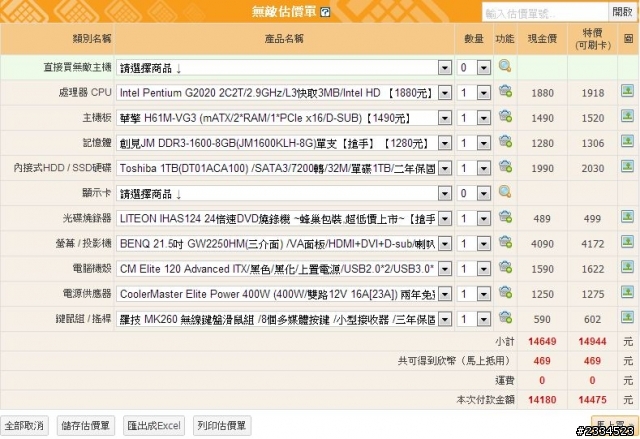
Task: Click the search icon in 顯示卡 row
Action: tap(505, 192)
